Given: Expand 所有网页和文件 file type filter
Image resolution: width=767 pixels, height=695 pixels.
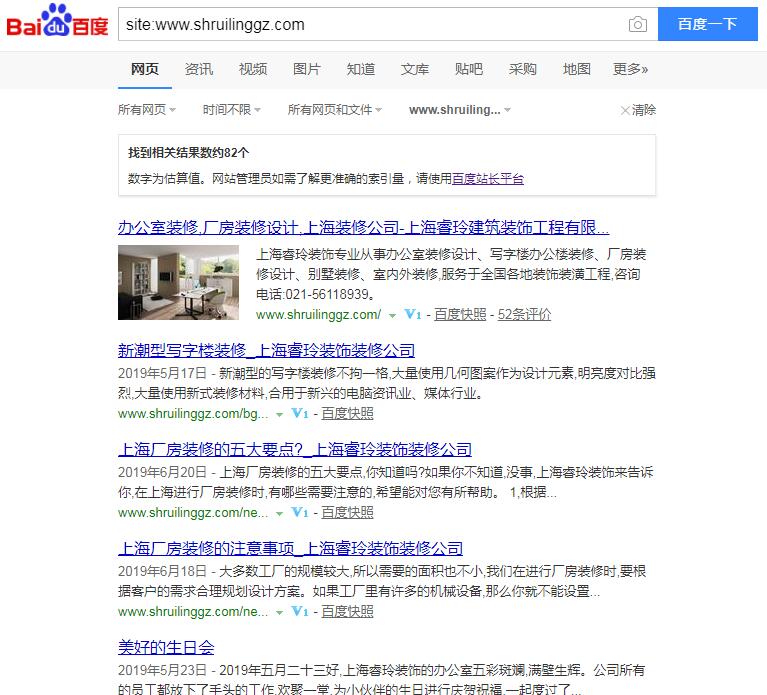Looking at the screenshot, I should [335, 110].
